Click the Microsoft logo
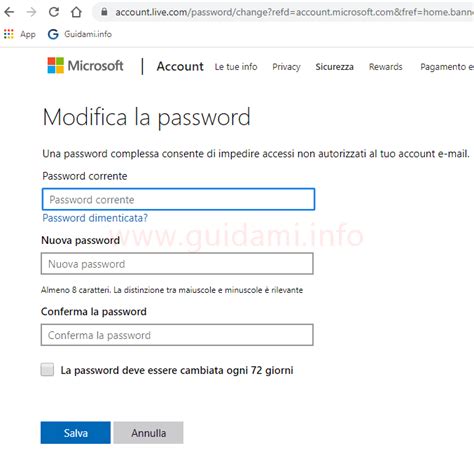Viewport: 474px width, 469px height. 85,65
